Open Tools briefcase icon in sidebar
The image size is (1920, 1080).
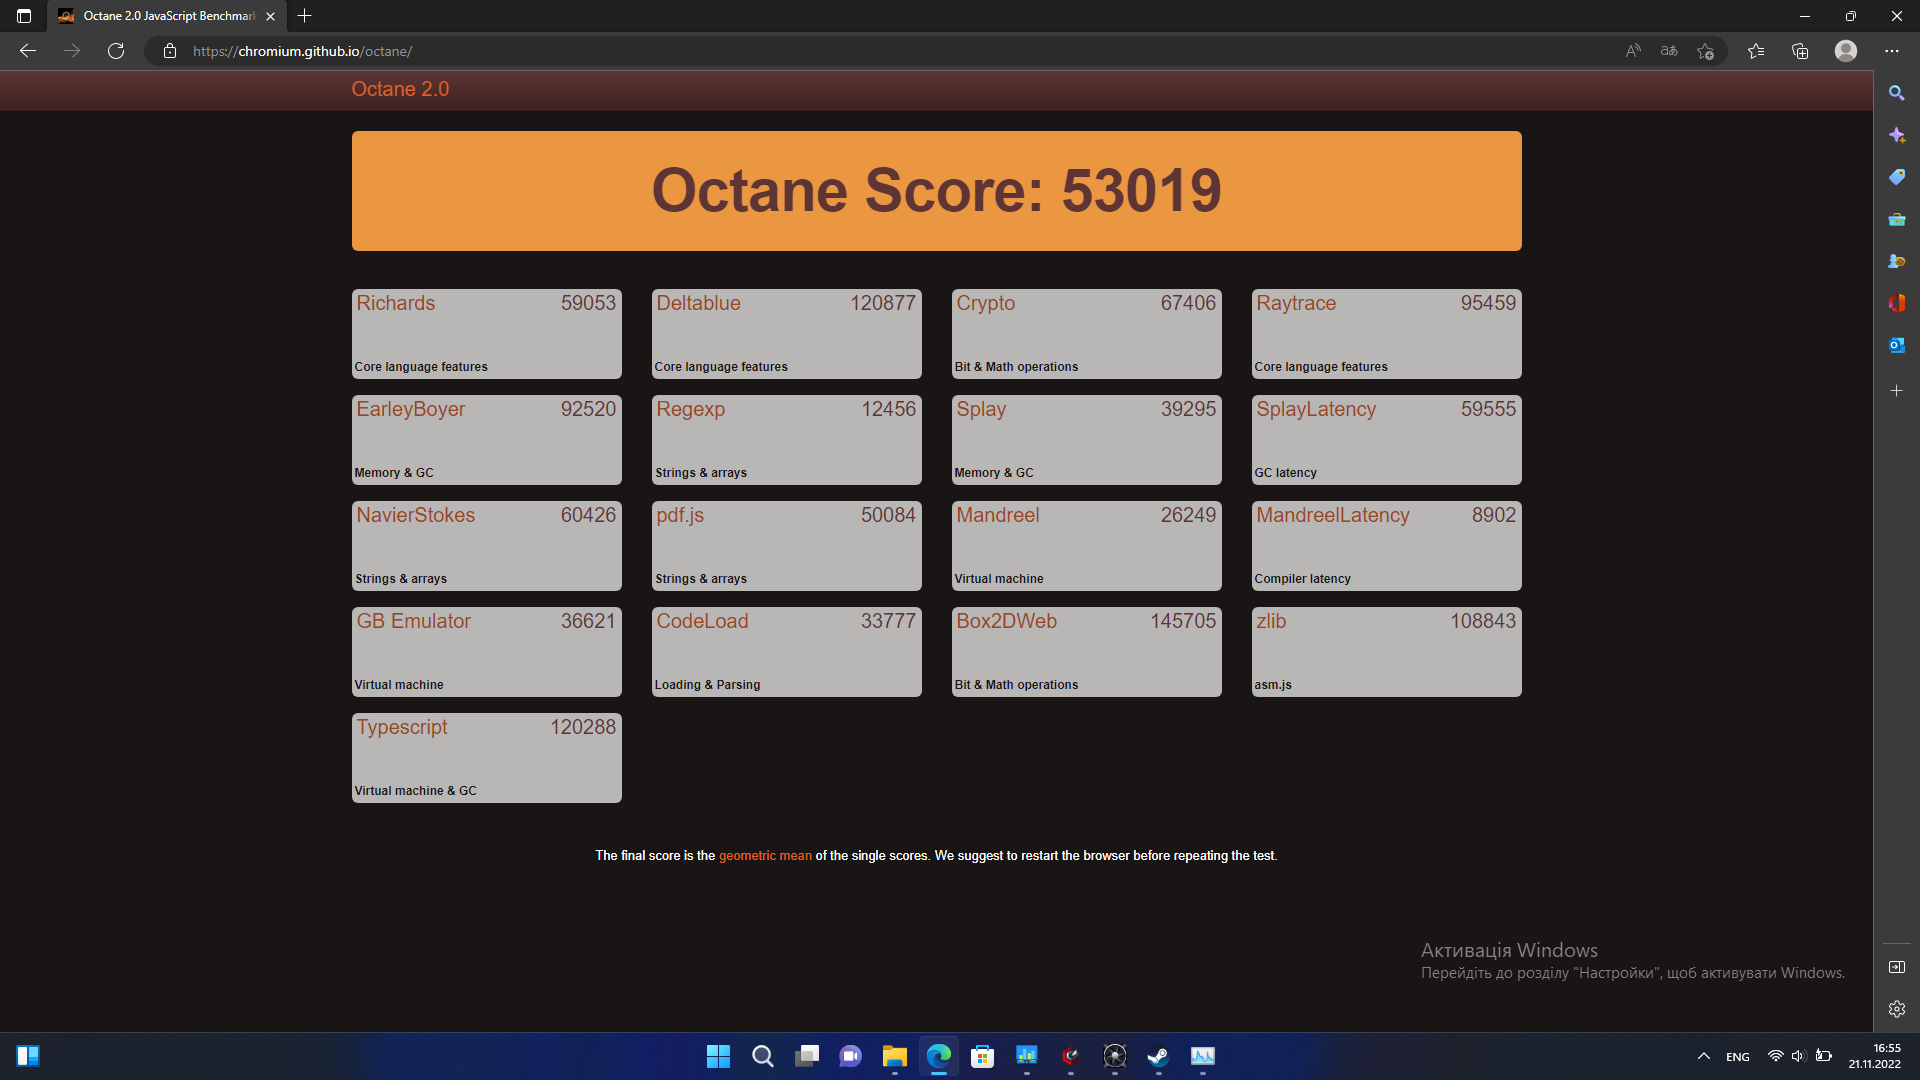pos(1897,219)
